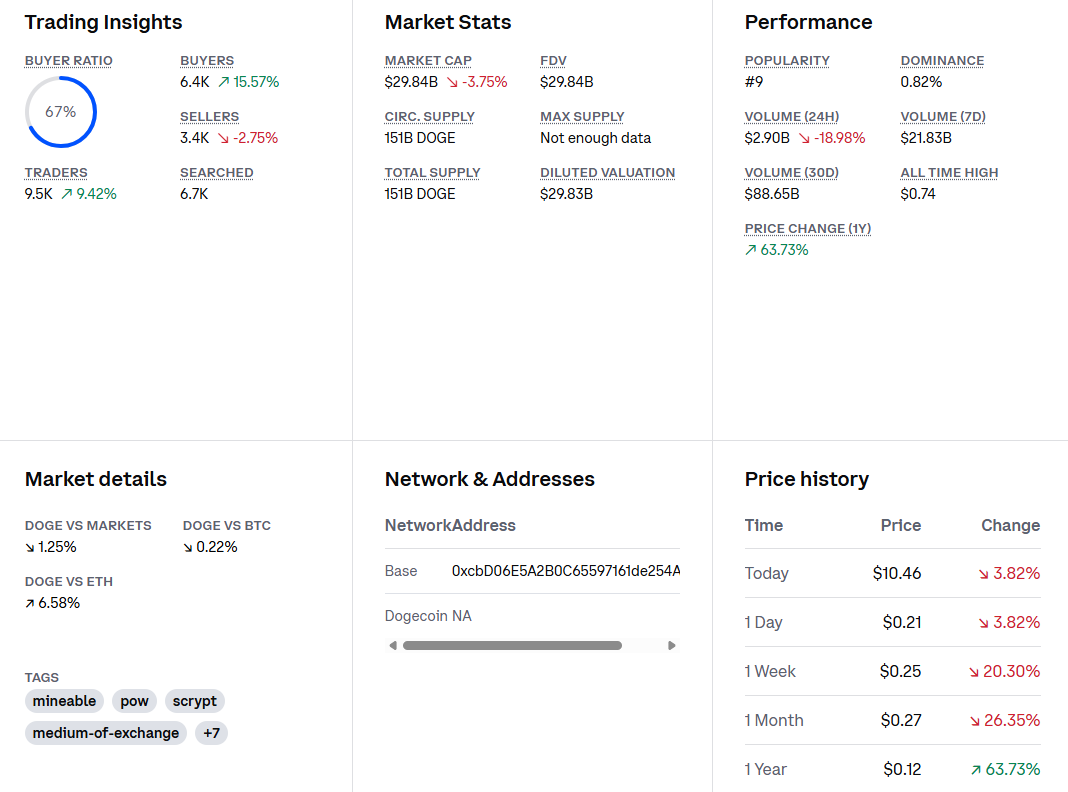Click the left scroll arrow under NetworkAddress
Image resolution: width=1068 pixels, height=792 pixels.
393,645
